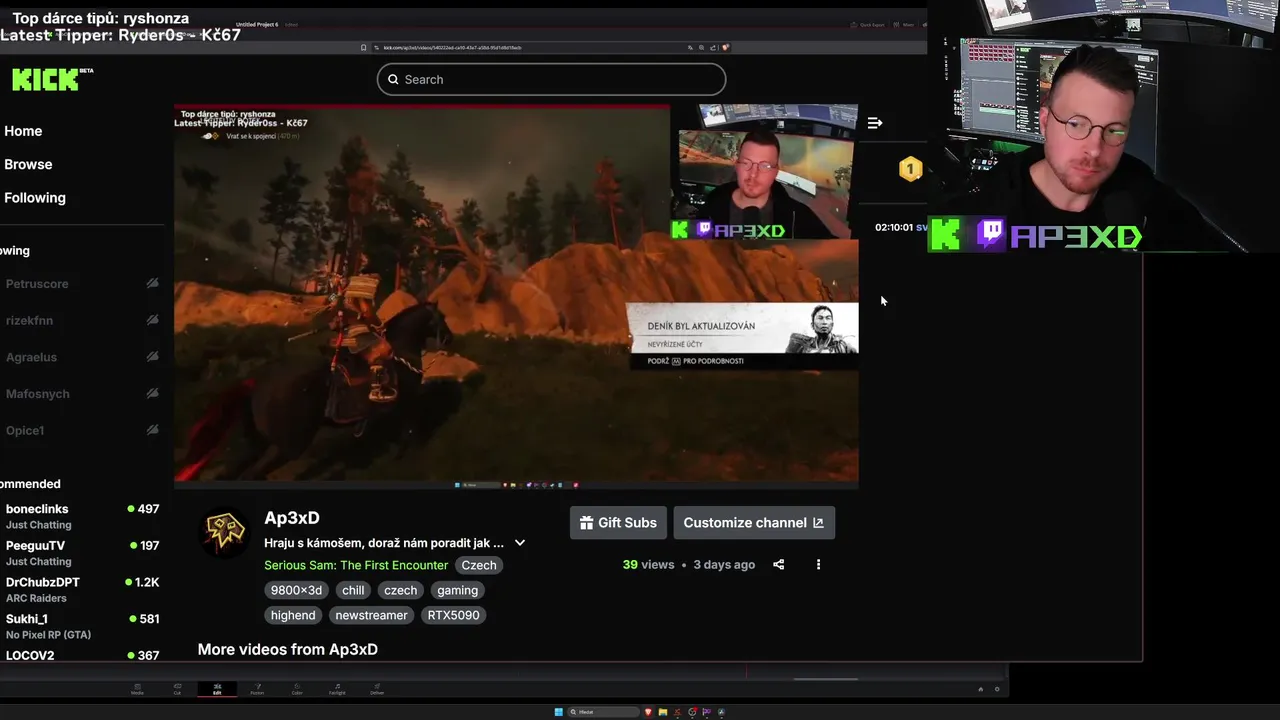This screenshot has width=1280, height=720.
Task: Click offline icon beside Petruscore
Action: click(x=152, y=283)
